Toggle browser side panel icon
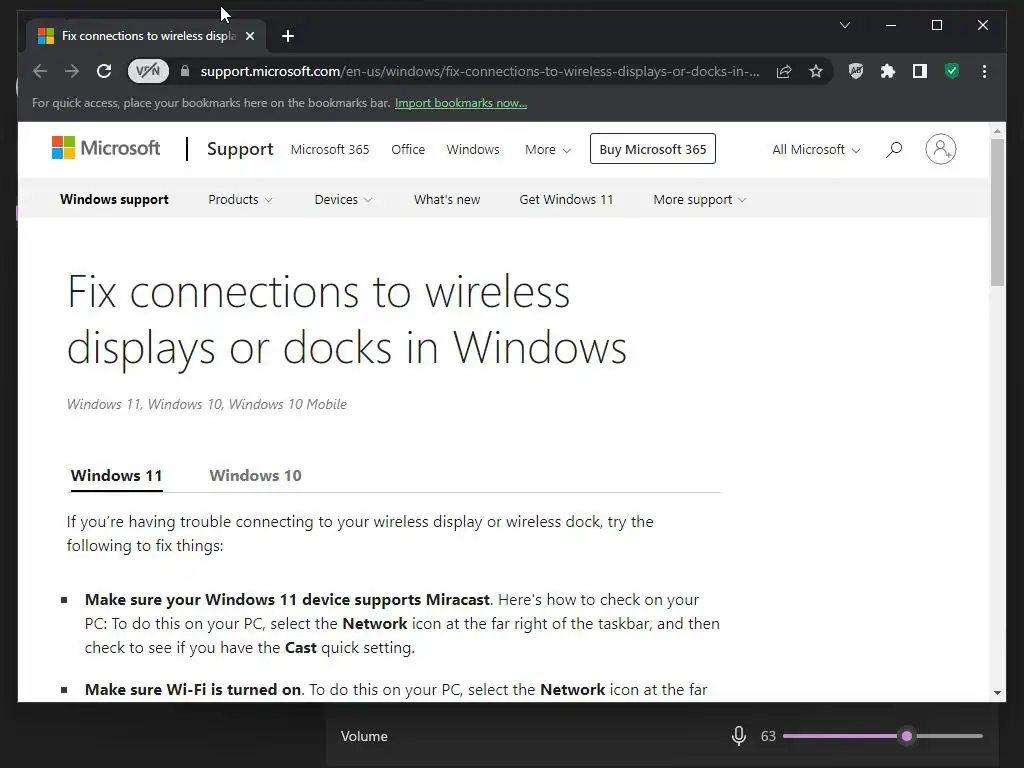Viewport: 1024px width, 768px height. click(920, 71)
